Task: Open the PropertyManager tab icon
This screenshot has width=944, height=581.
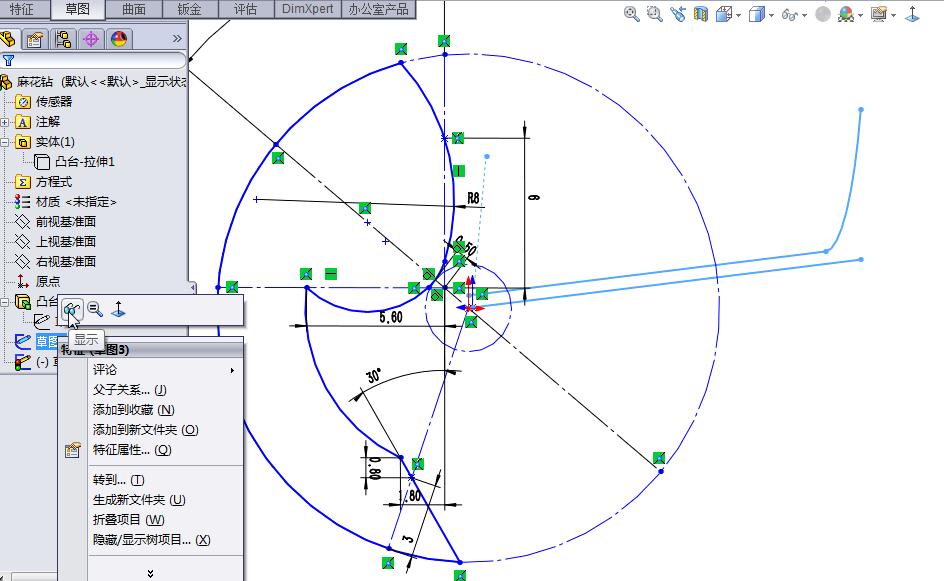Action: pos(36,40)
